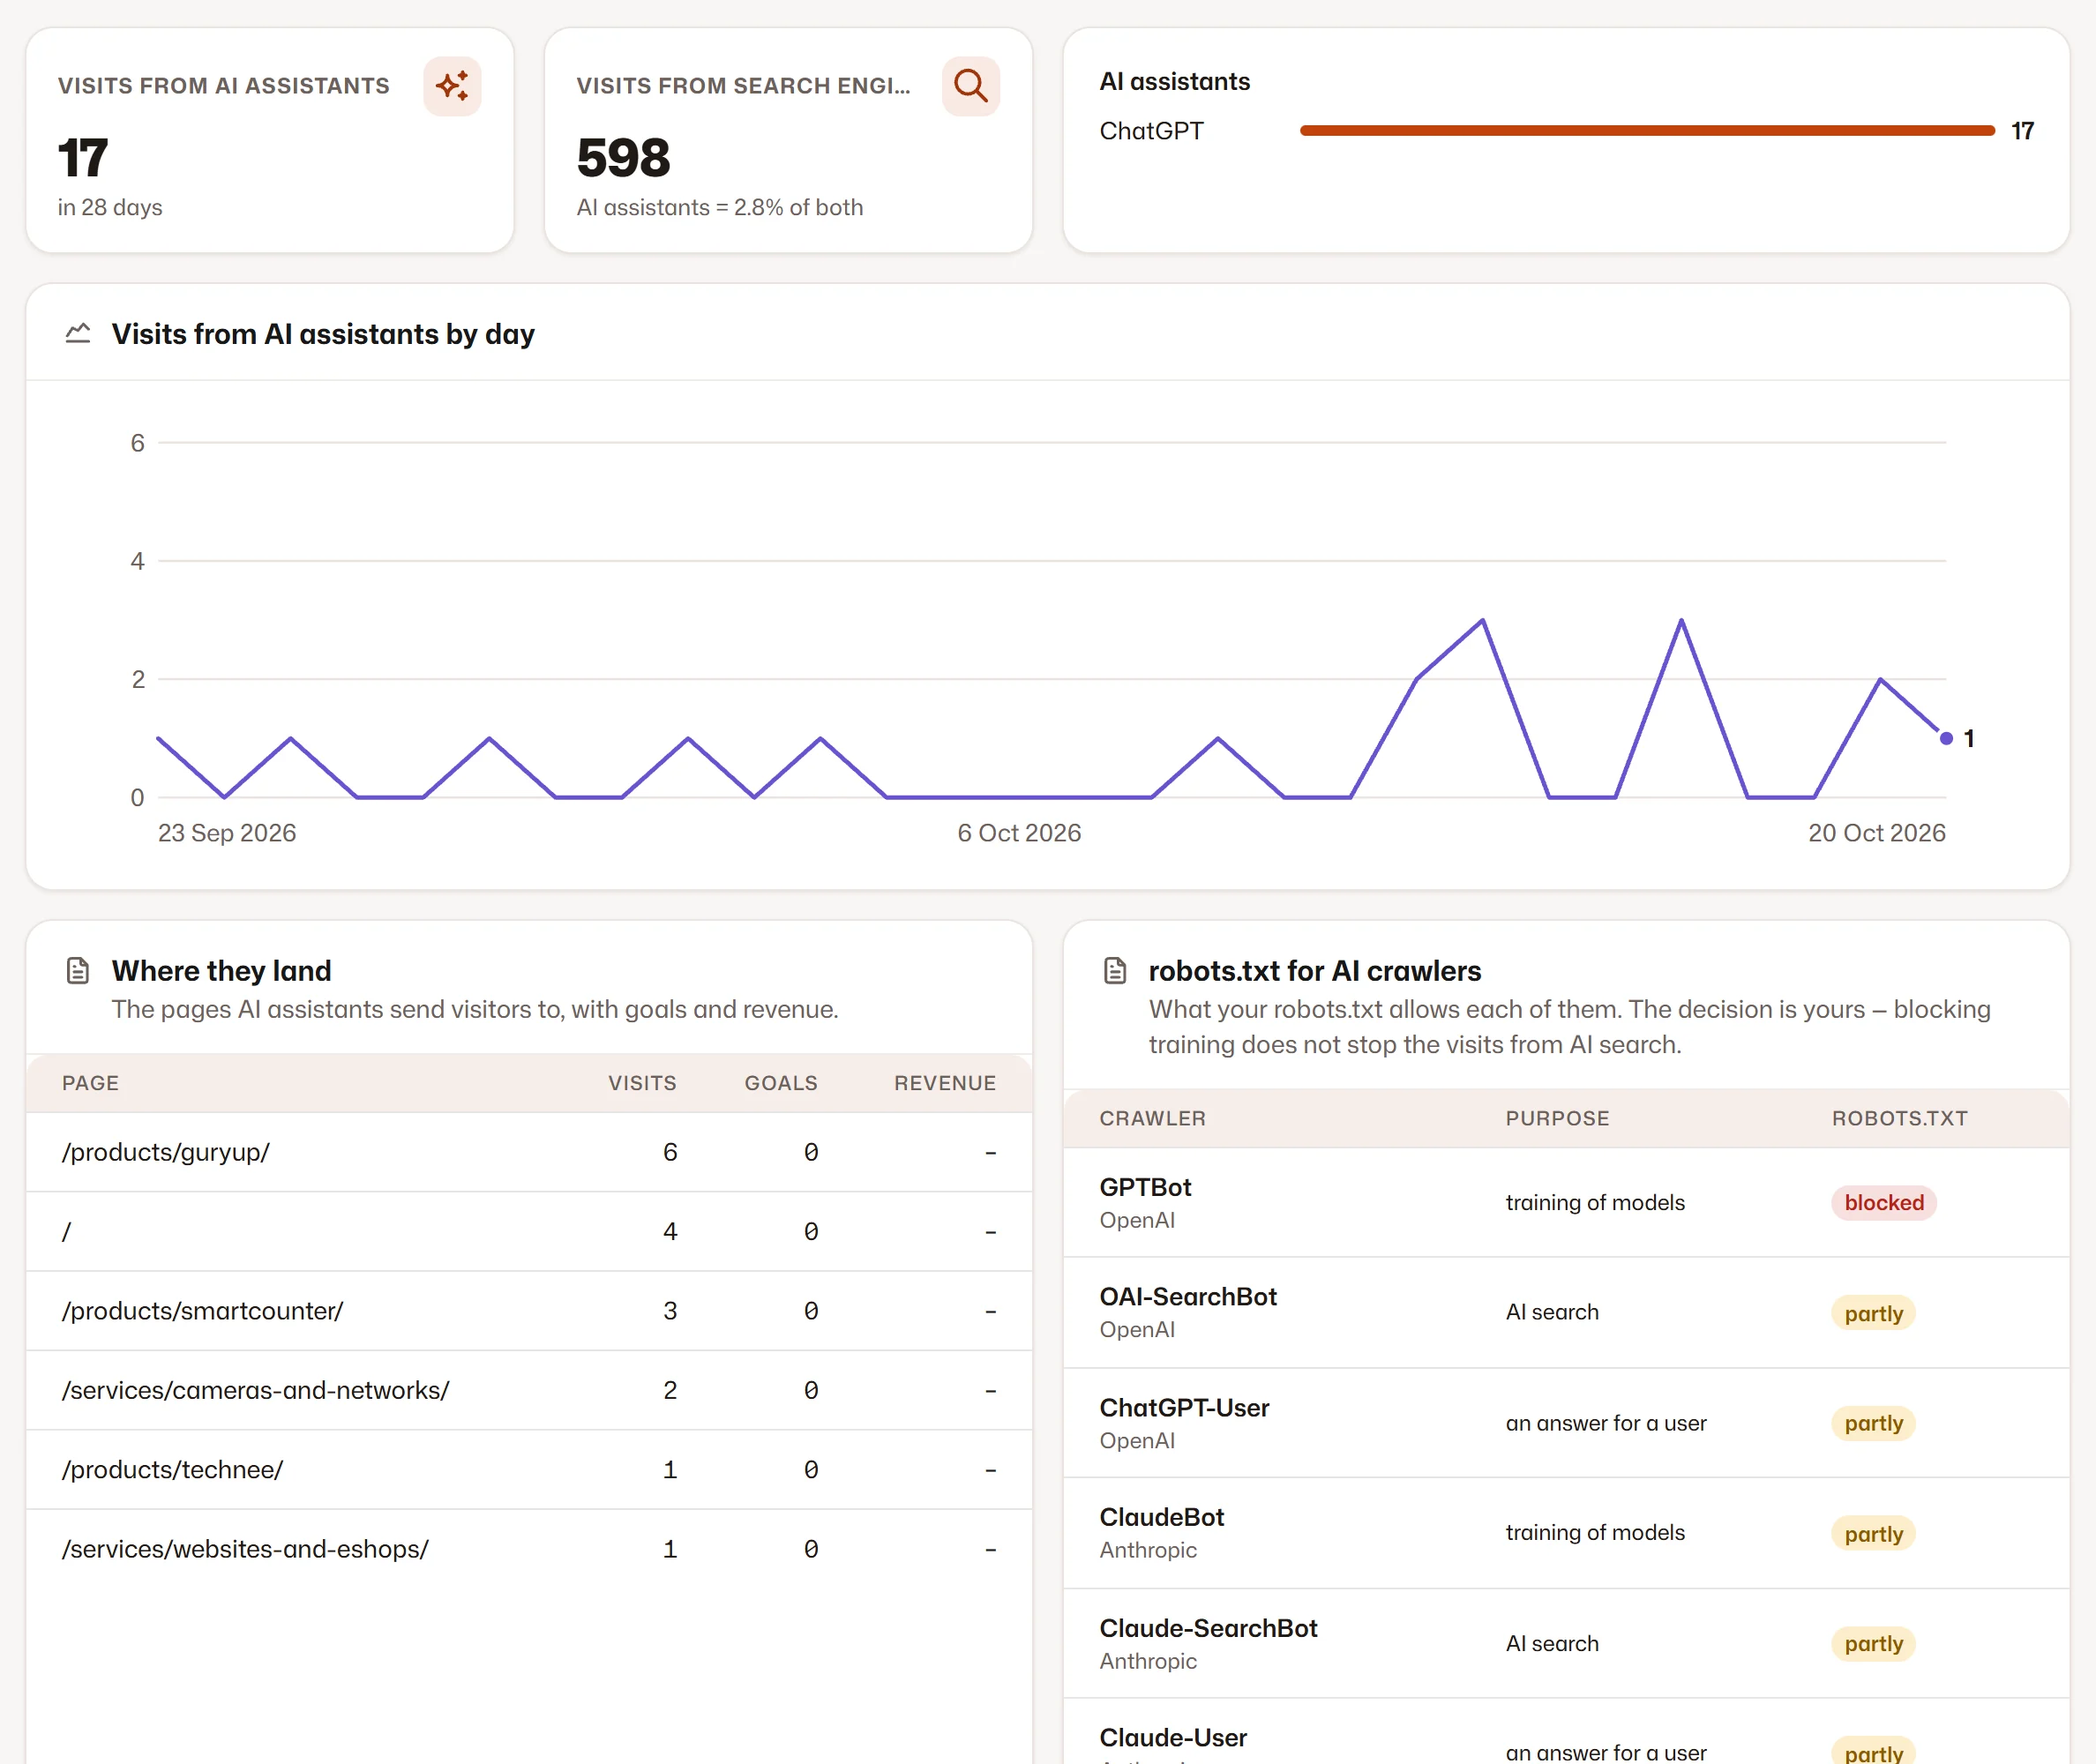The image size is (2096, 1764).
Task: Click the 'partly' badge for OAI-SearchBot
Action: [x=1873, y=1313]
